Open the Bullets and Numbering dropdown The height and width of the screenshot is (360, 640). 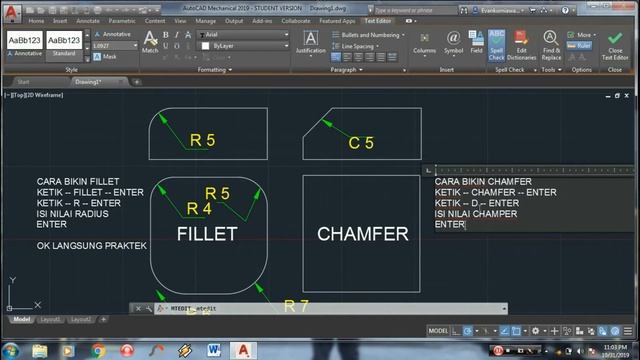pyautogui.click(x=369, y=35)
